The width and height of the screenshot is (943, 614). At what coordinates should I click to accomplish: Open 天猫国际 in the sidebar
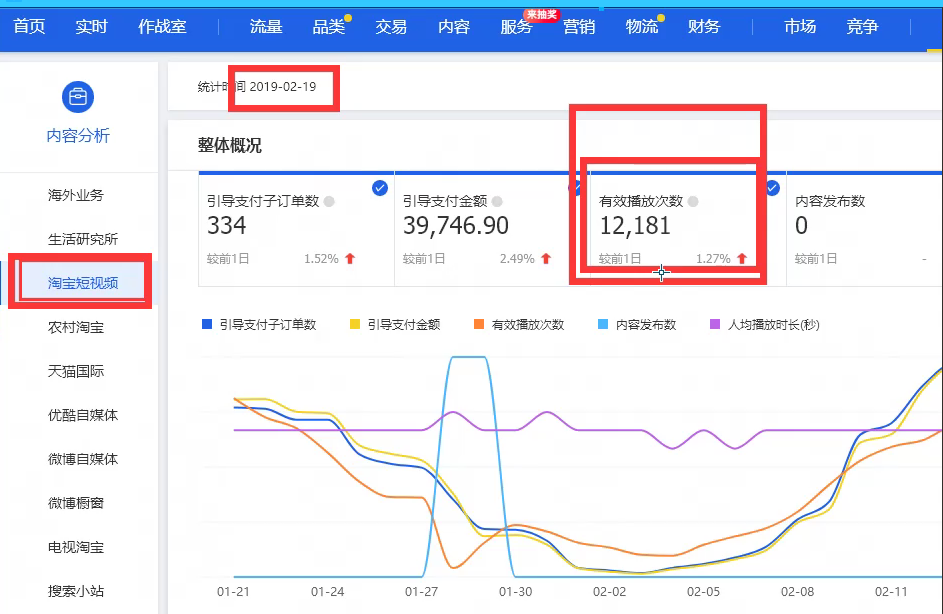pos(76,371)
